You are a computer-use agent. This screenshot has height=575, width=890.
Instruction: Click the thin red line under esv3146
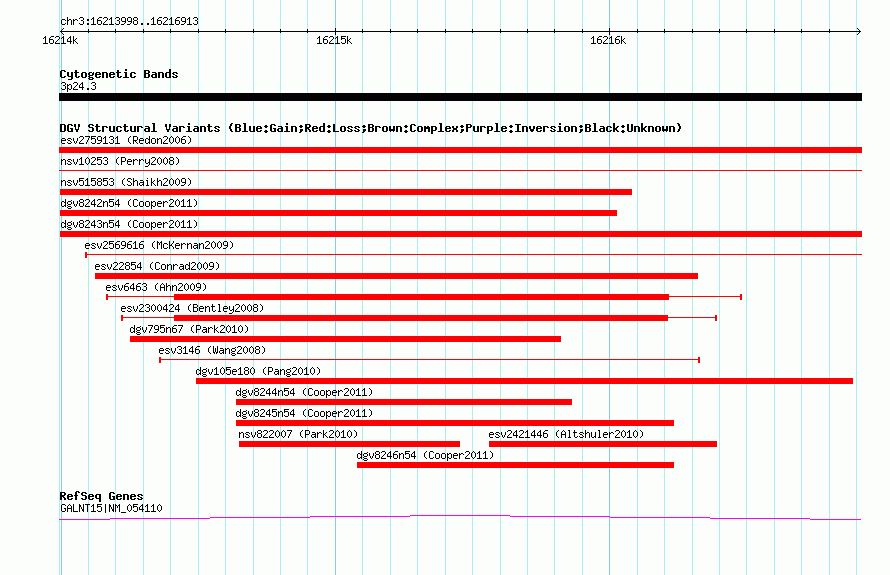(429, 360)
